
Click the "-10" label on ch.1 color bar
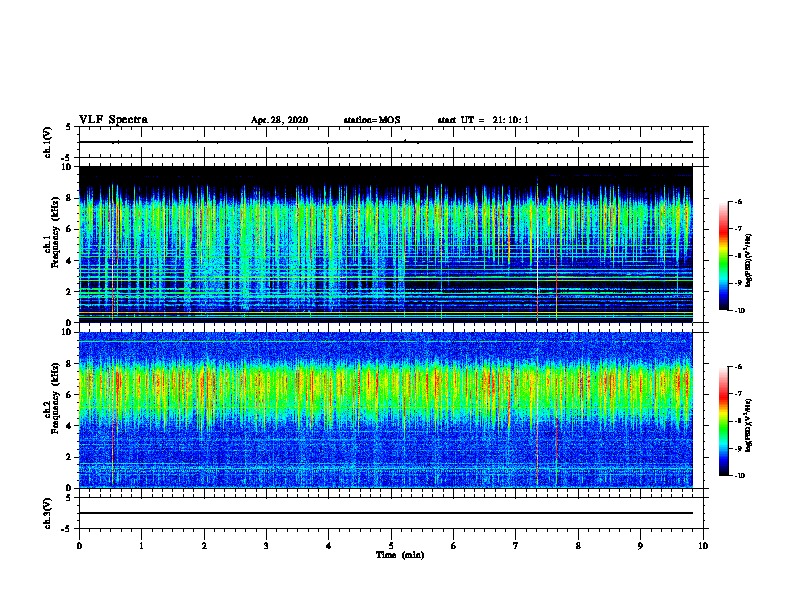(x=739, y=311)
